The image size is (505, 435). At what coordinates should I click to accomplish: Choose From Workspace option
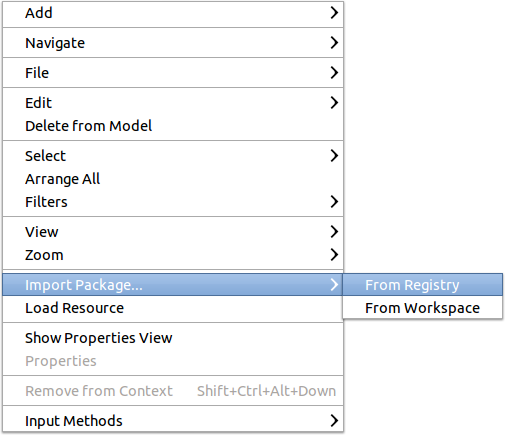tap(422, 308)
